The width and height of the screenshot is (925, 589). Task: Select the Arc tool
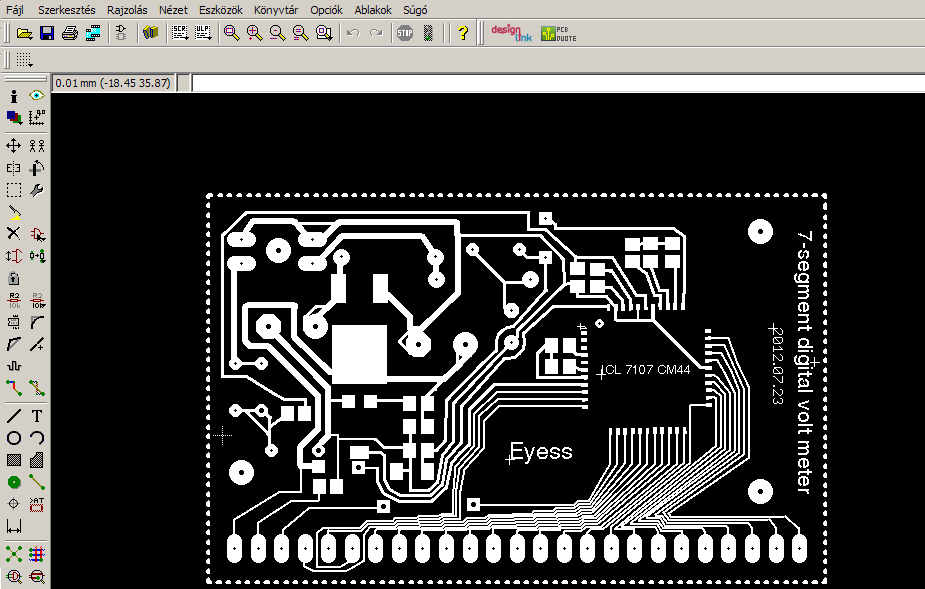point(37,438)
